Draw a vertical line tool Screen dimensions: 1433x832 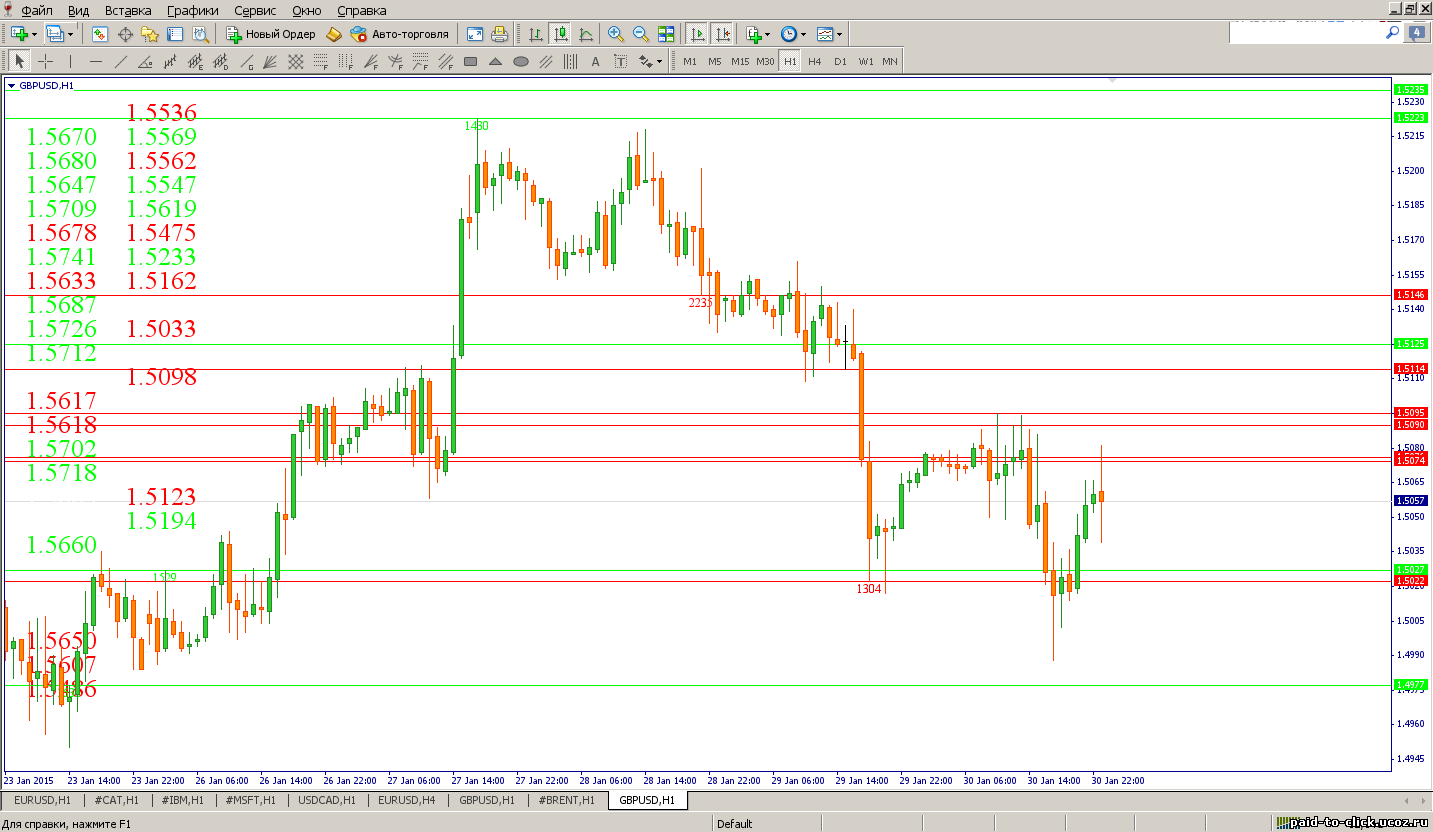70,62
